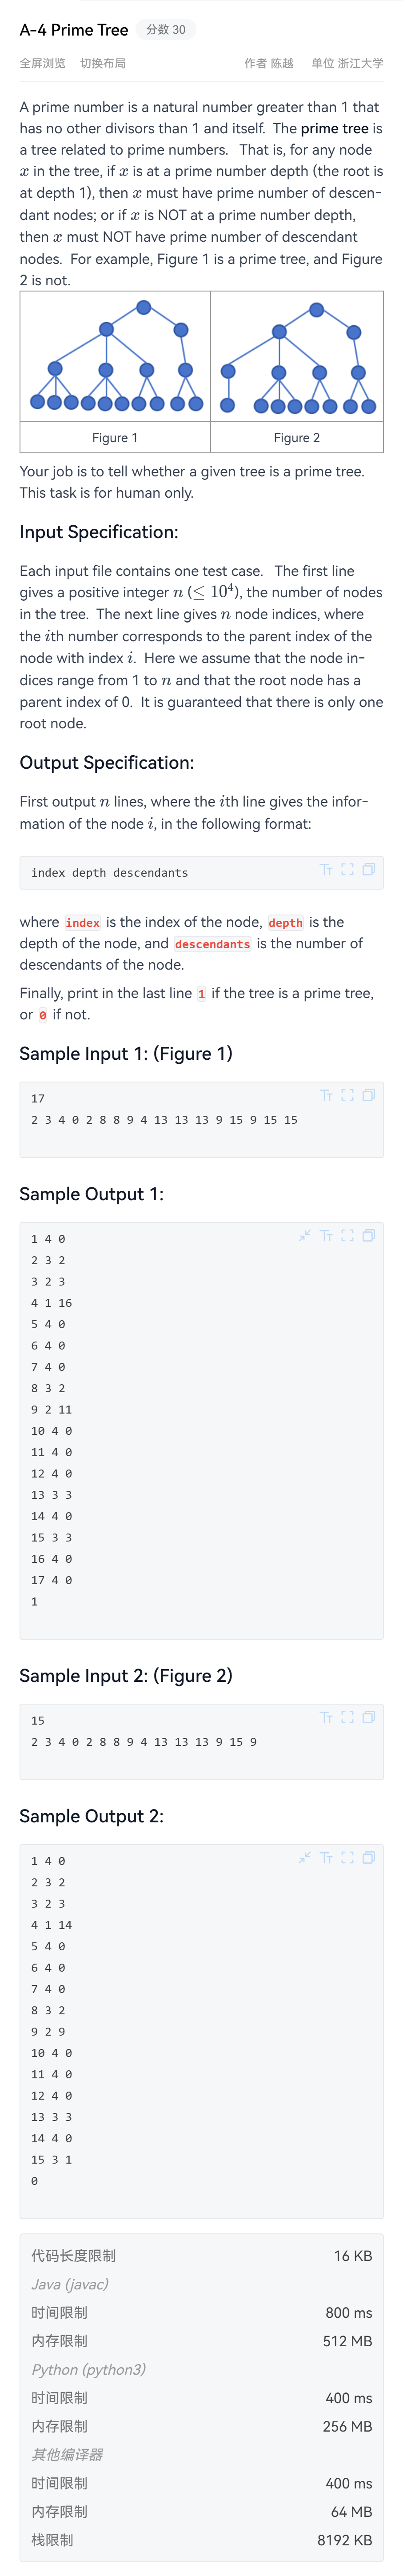Image resolution: width=403 pixels, height=2576 pixels.
Task: Copy Sample Input 1 text
Action: pyautogui.click(x=368, y=1095)
